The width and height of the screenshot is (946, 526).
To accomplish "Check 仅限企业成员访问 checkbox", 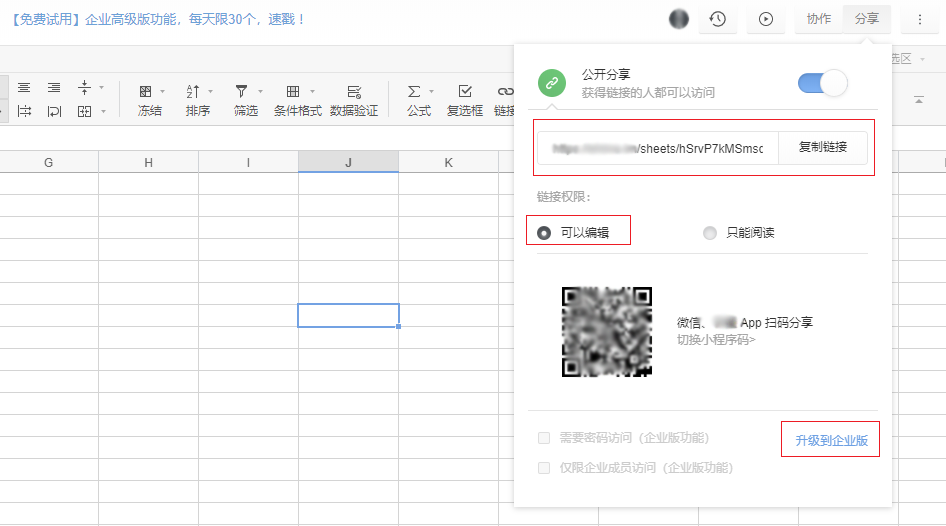I will pyautogui.click(x=544, y=468).
